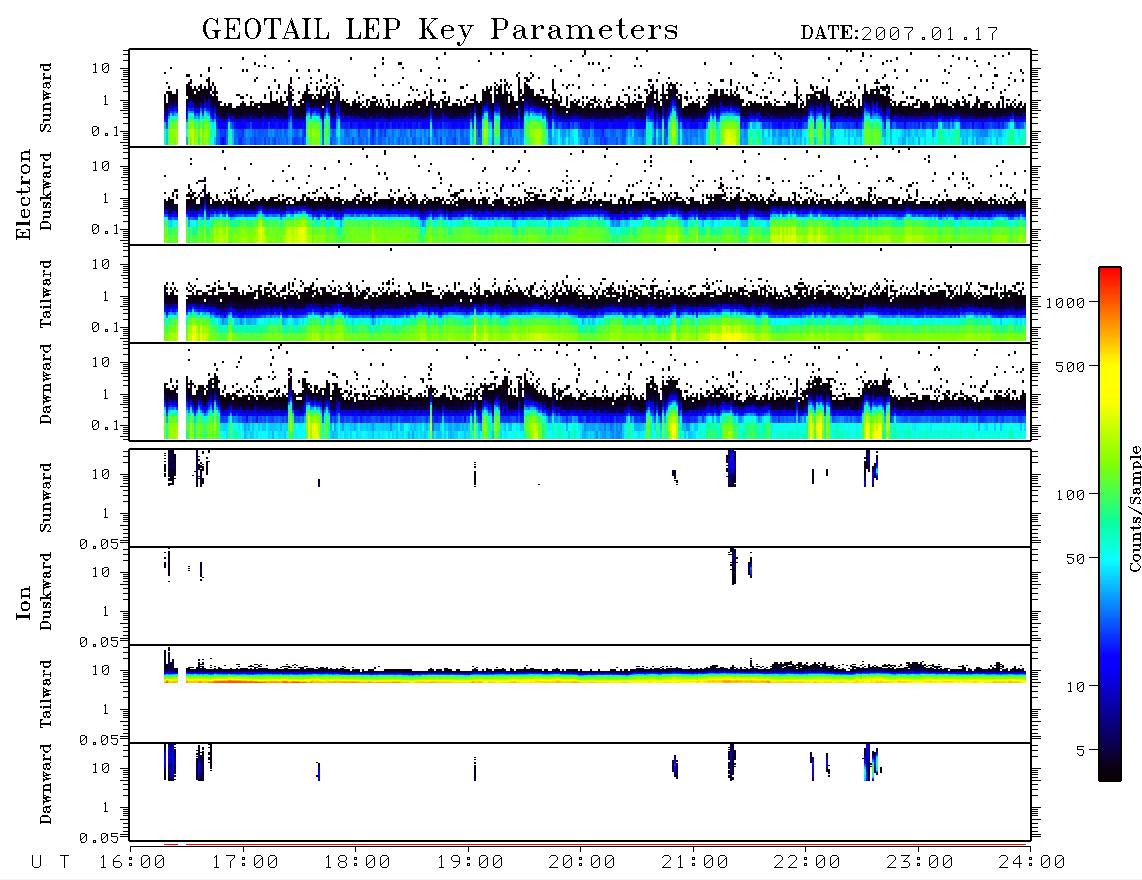The height and width of the screenshot is (880, 1142).
Task: Click the vertical Electron group label
Action: 23,194
